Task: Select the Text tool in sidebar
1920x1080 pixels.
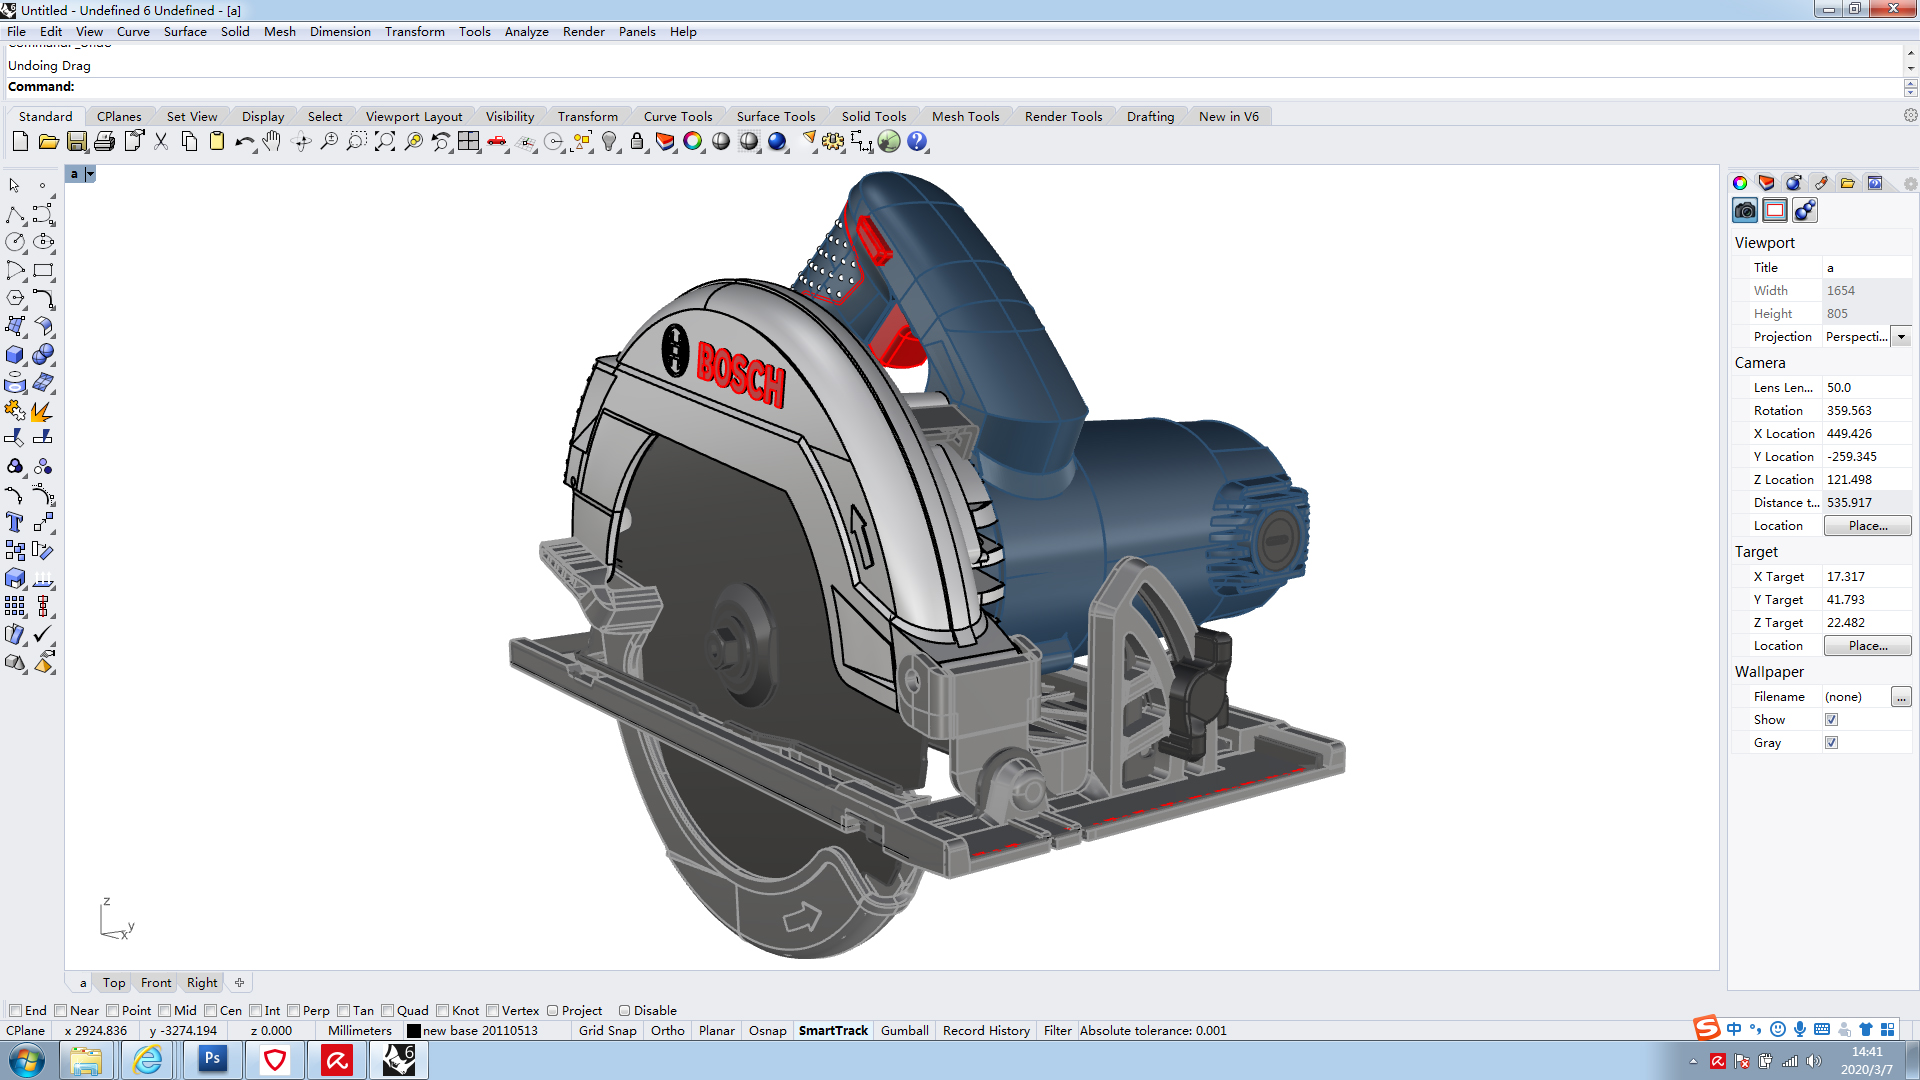Action: 15,523
